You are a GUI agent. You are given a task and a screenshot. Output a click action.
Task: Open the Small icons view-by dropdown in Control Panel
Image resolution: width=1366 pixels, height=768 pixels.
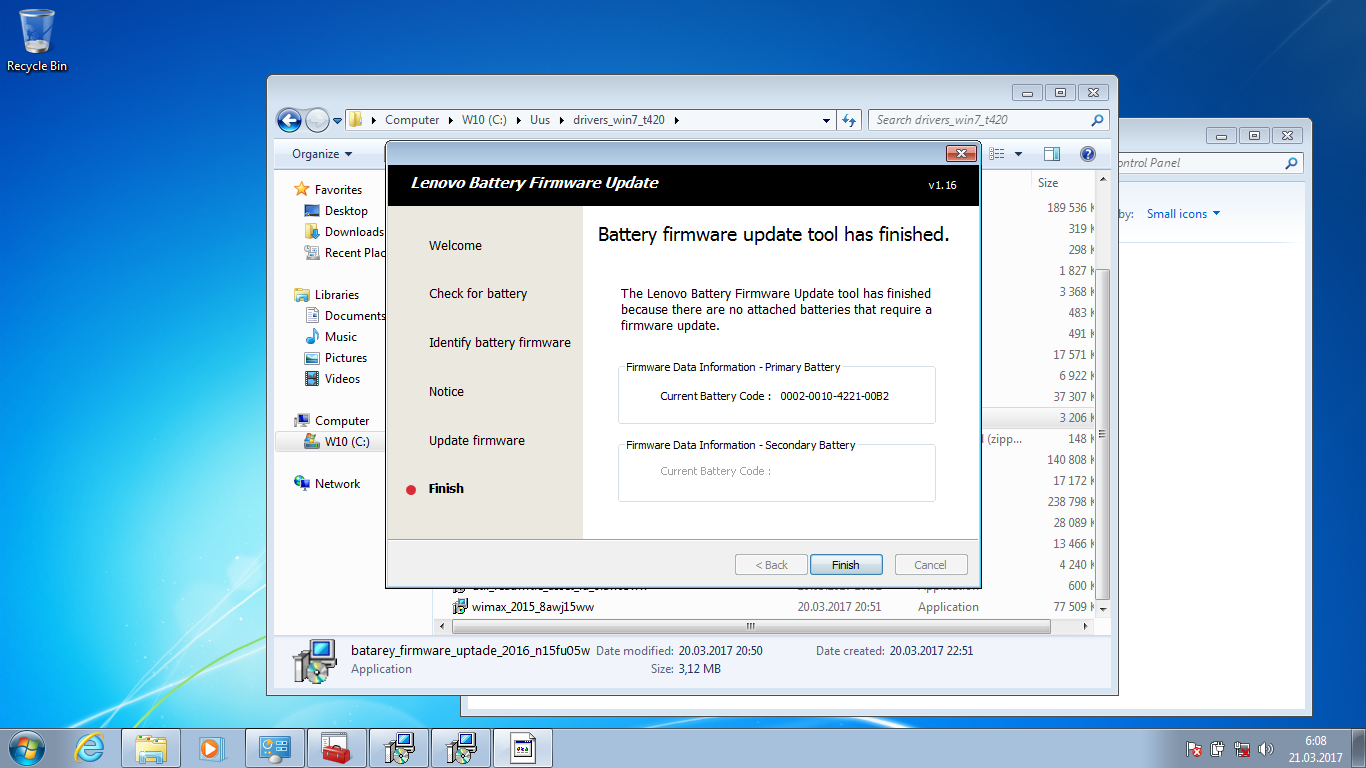[1184, 214]
